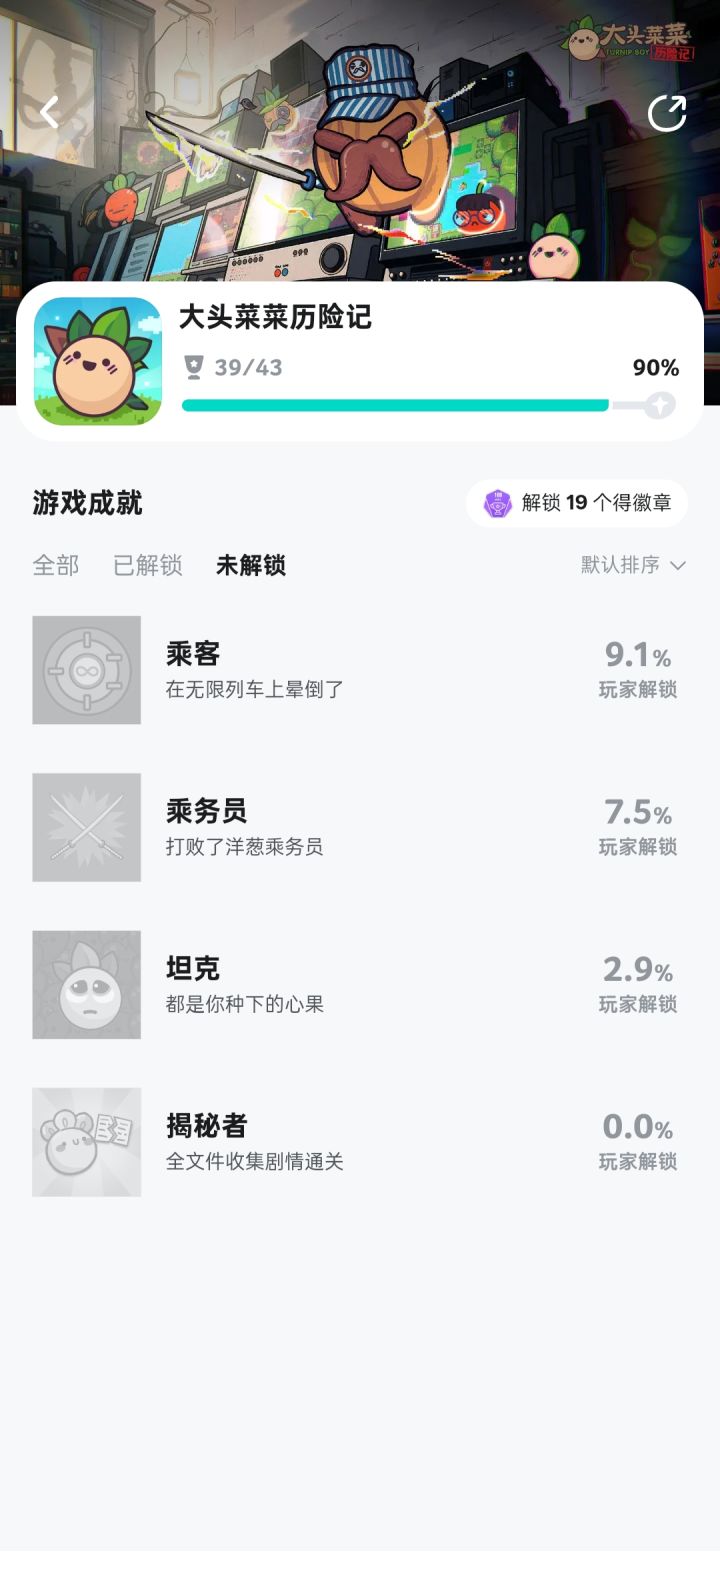Tap the 揭秘者 achievement title
The width and height of the screenshot is (720, 1583).
click(207, 1126)
